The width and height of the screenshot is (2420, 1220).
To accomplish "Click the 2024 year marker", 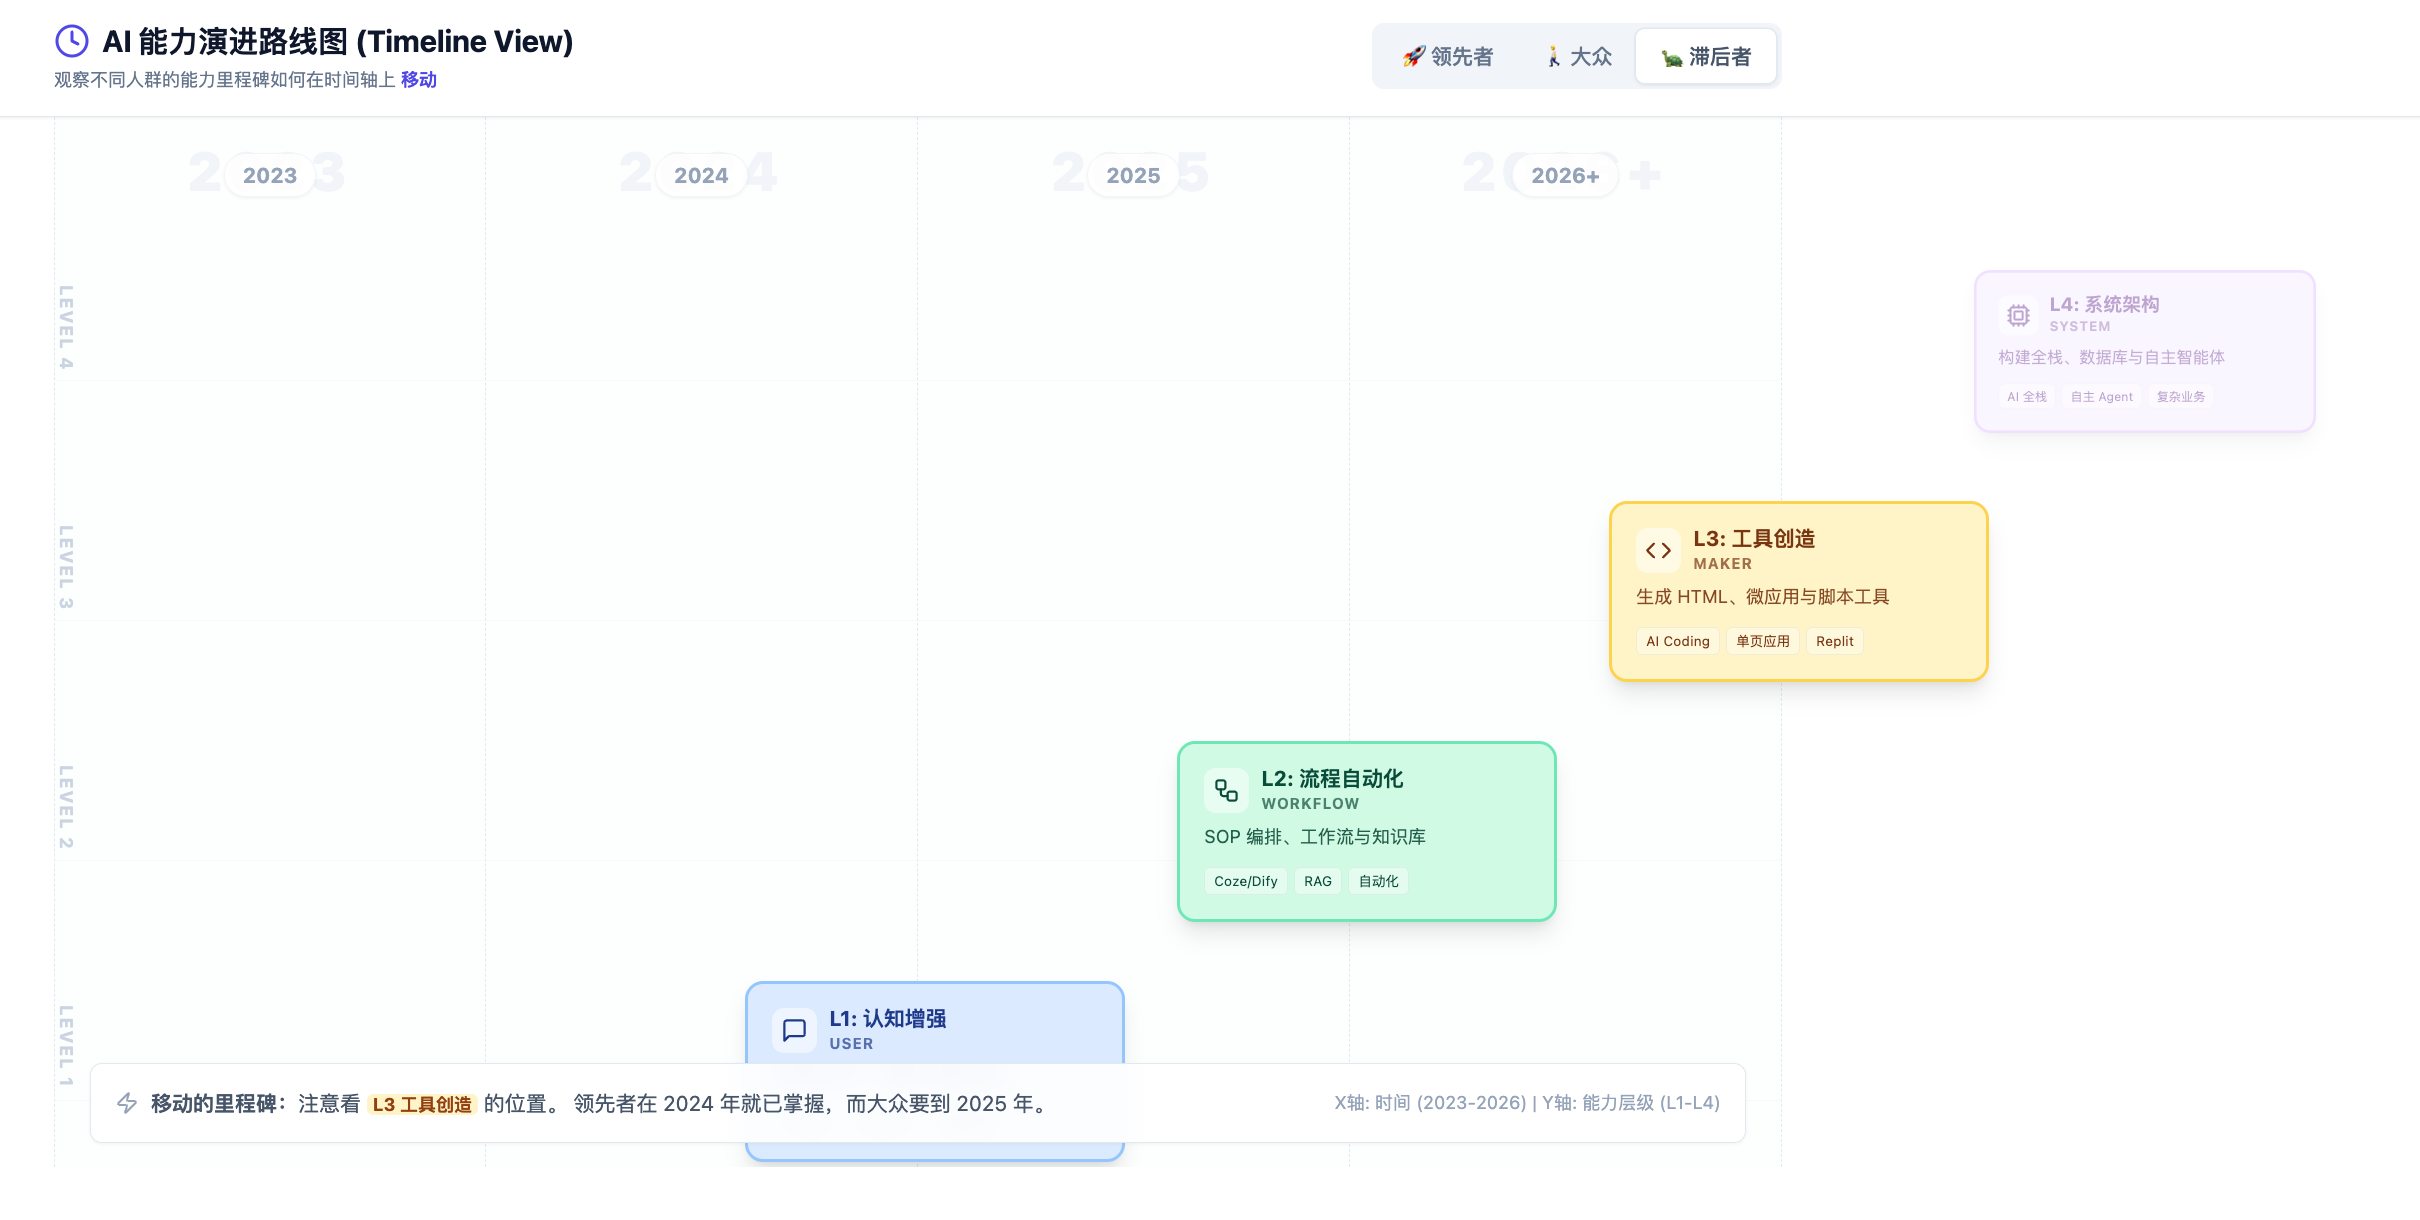I will click(701, 176).
